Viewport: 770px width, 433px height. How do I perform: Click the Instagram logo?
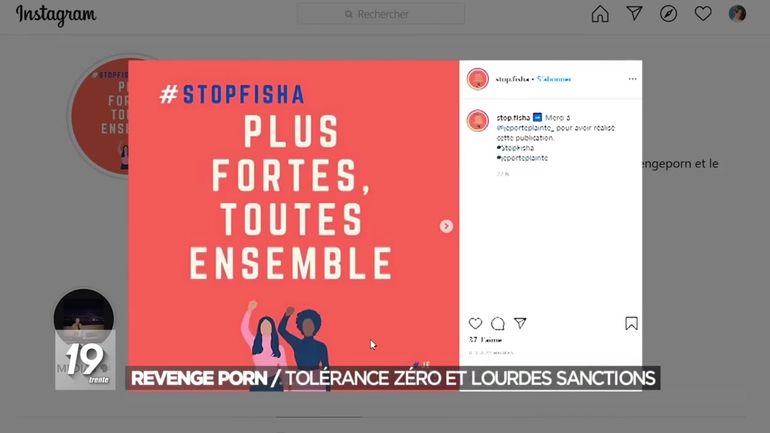click(x=56, y=15)
